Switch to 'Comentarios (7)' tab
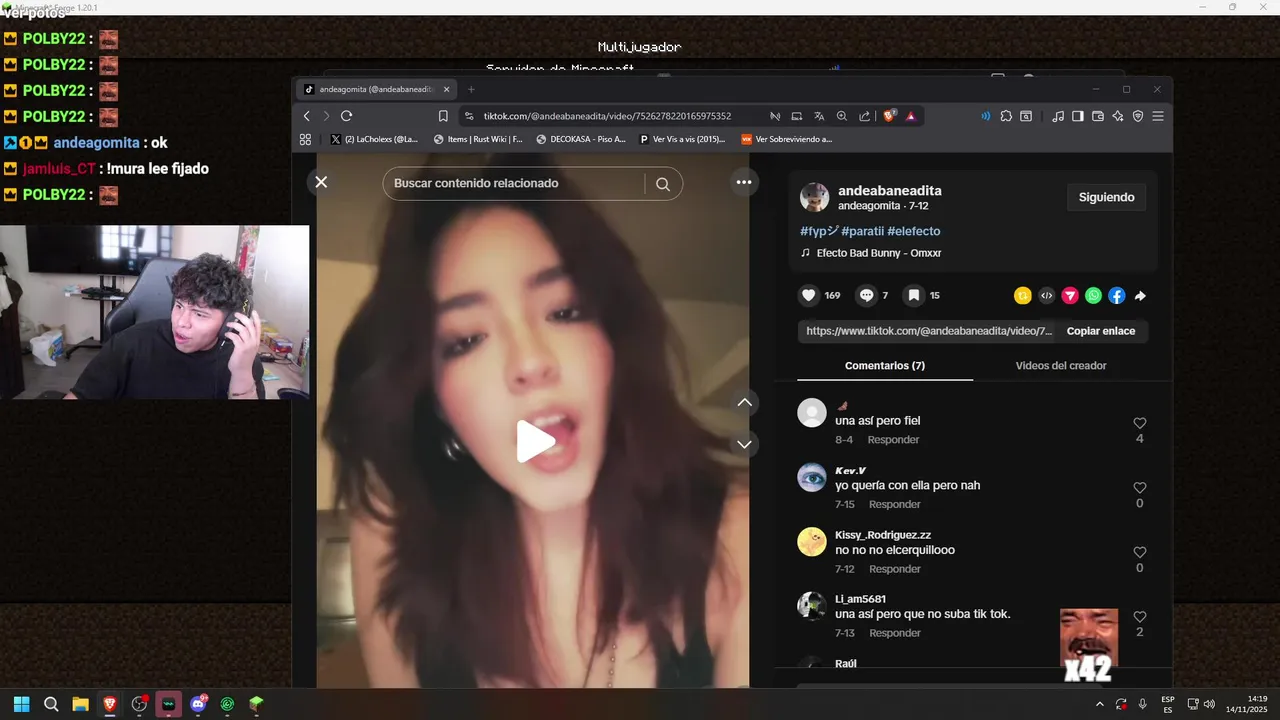The width and height of the screenshot is (1280, 720). 885,366
